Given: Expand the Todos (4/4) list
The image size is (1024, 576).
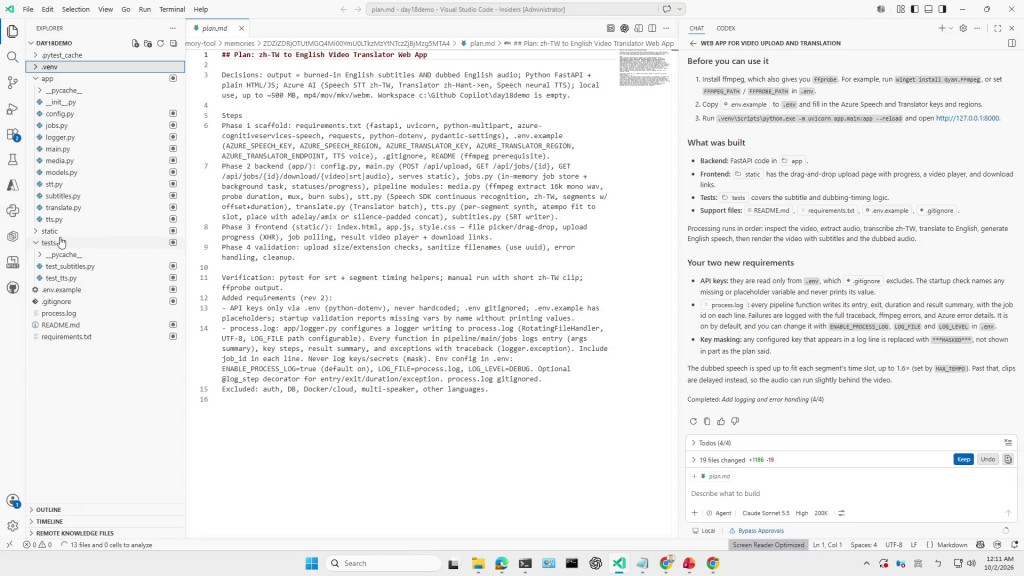Looking at the screenshot, I should click(694, 443).
